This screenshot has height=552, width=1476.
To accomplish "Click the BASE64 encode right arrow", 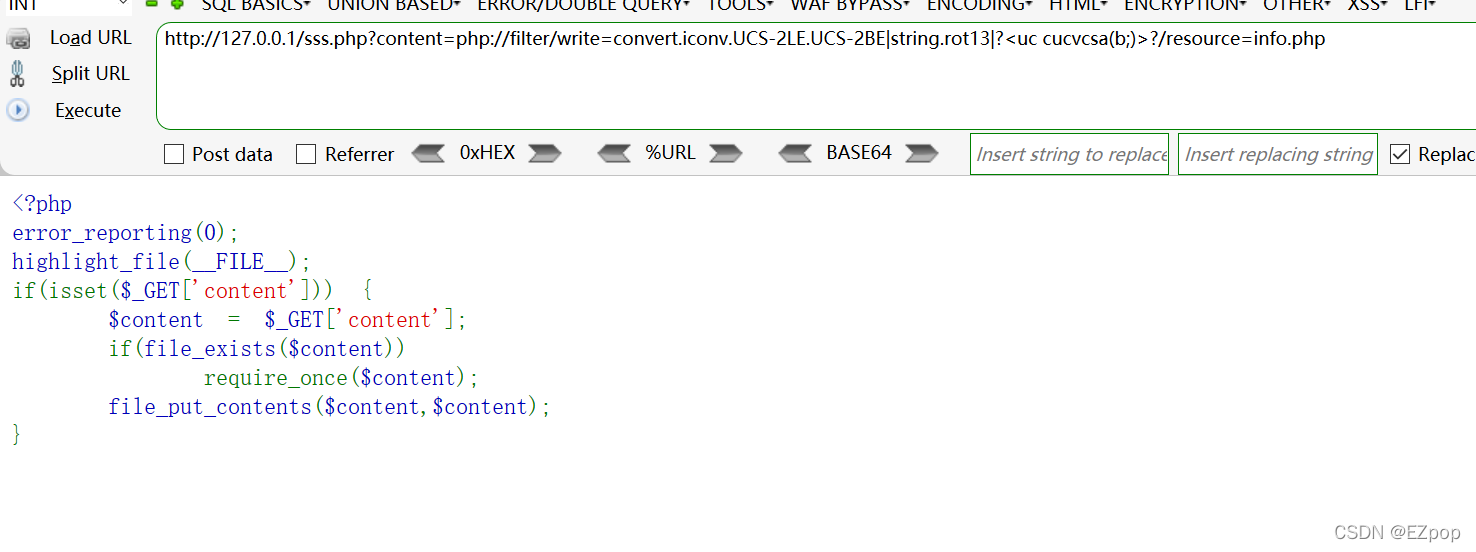I will click(x=921, y=153).
